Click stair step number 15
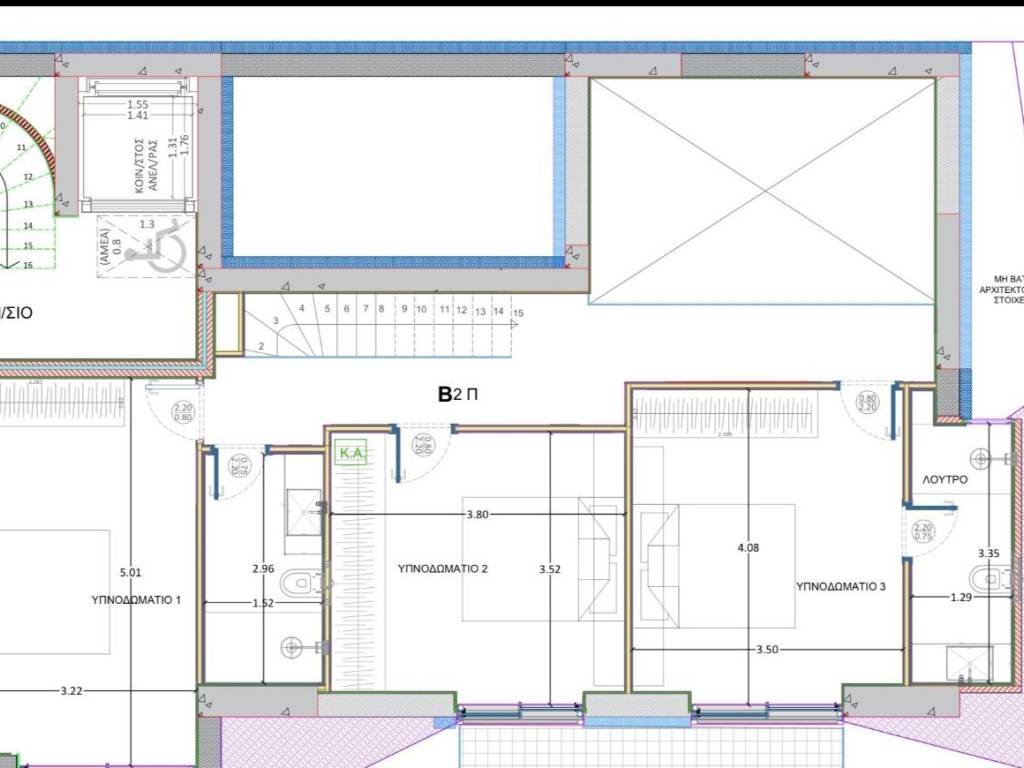Image resolution: width=1024 pixels, height=768 pixels. (517, 313)
